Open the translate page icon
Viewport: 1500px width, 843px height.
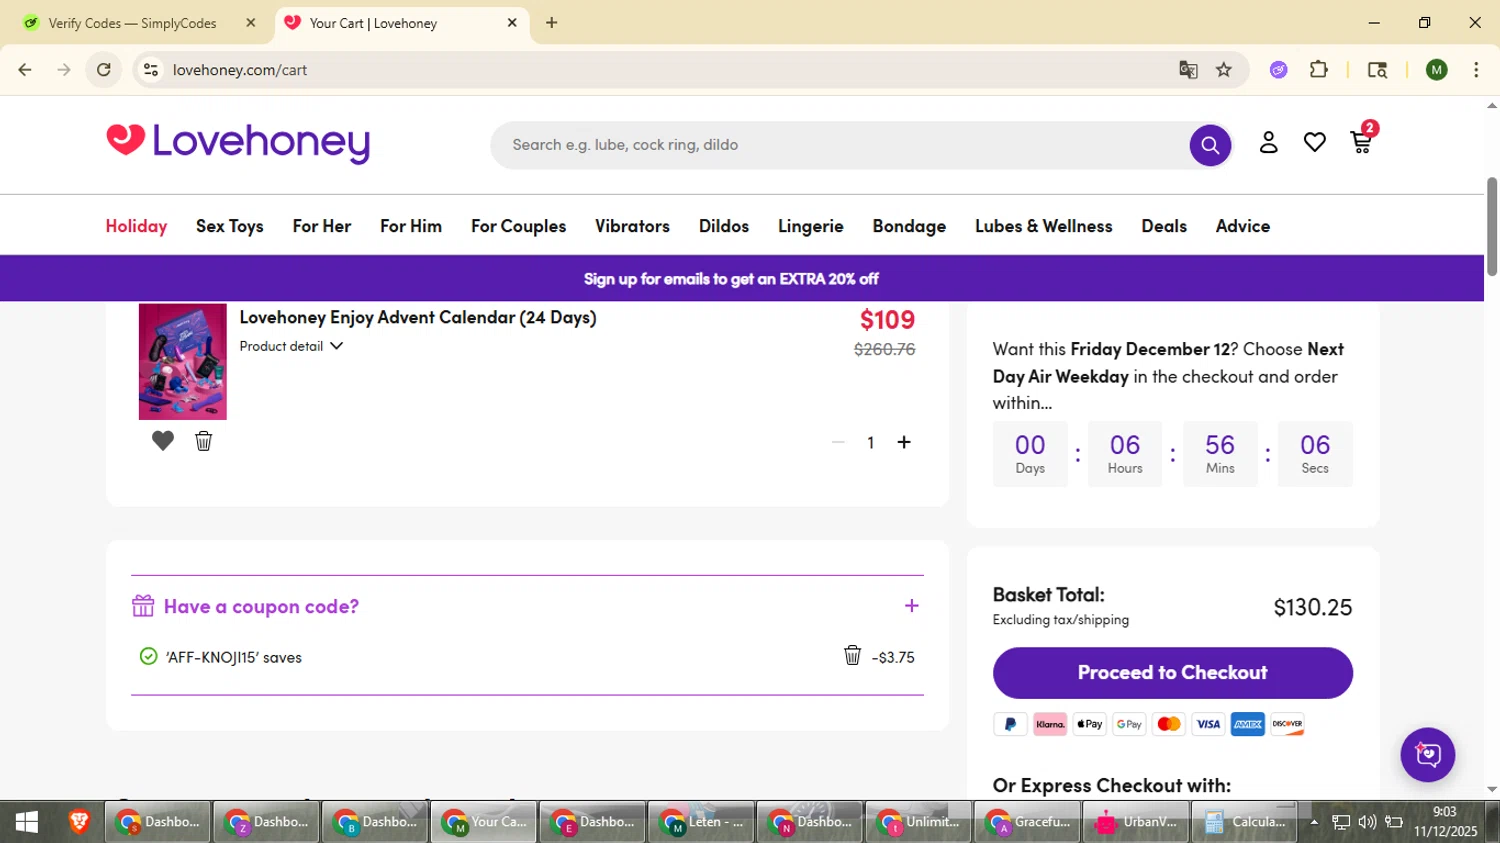[1188, 70]
